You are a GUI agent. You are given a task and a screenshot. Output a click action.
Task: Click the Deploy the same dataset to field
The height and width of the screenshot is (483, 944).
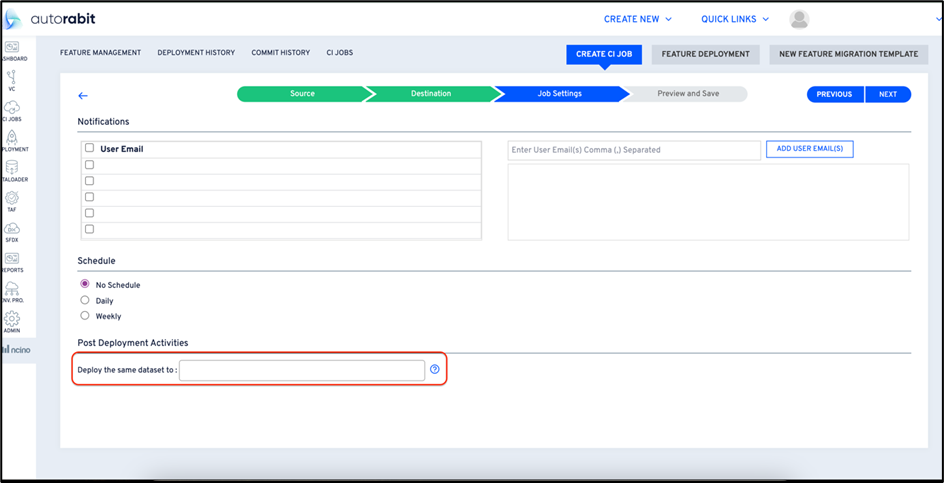coord(302,370)
